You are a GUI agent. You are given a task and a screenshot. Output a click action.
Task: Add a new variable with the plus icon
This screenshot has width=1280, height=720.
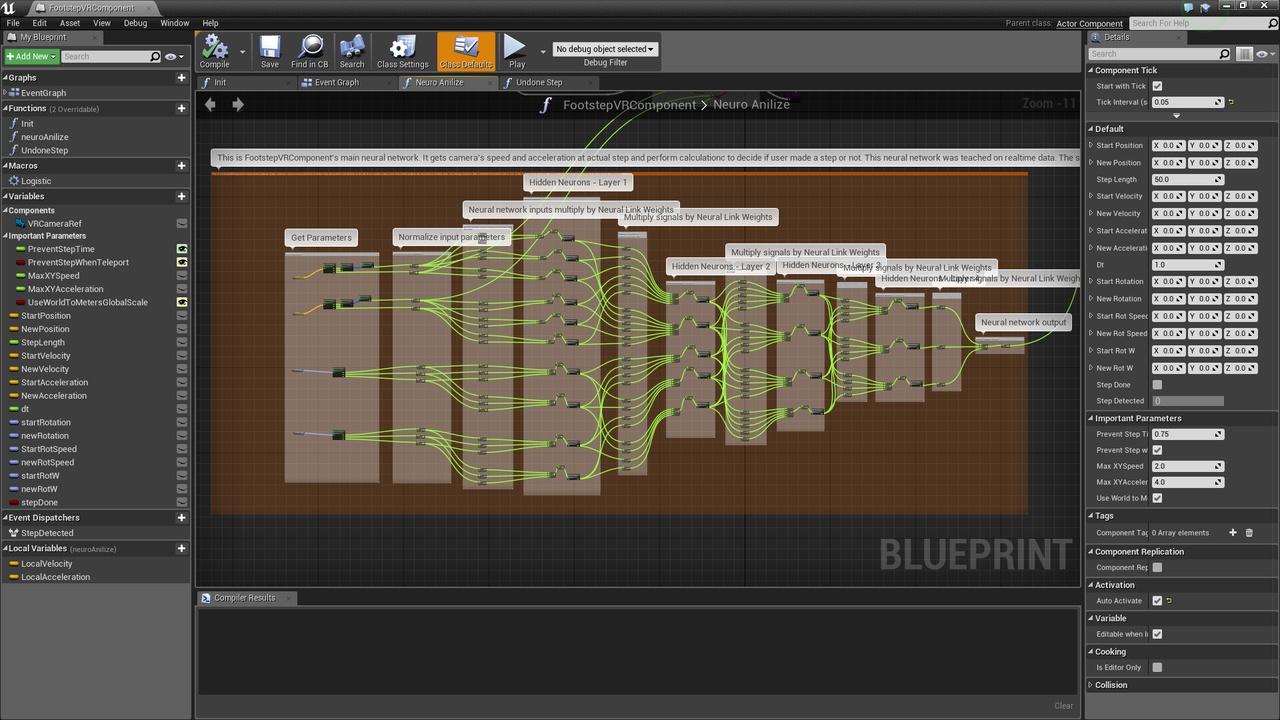point(181,196)
